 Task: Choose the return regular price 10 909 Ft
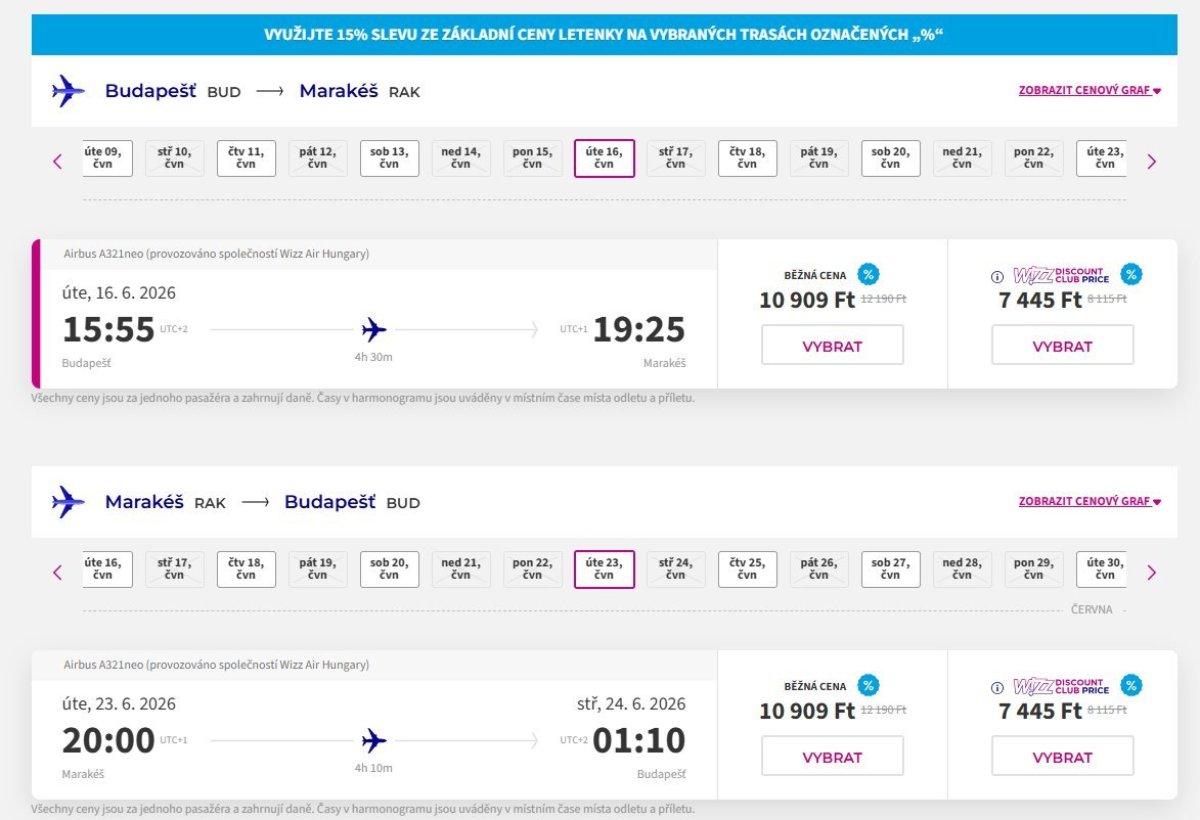click(832, 756)
